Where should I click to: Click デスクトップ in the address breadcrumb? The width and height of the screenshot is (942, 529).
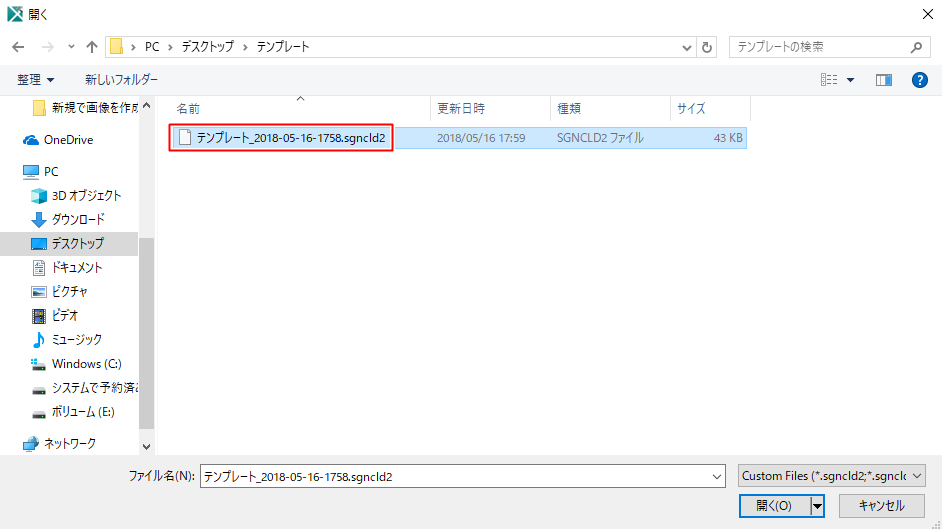tap(208, 47)
